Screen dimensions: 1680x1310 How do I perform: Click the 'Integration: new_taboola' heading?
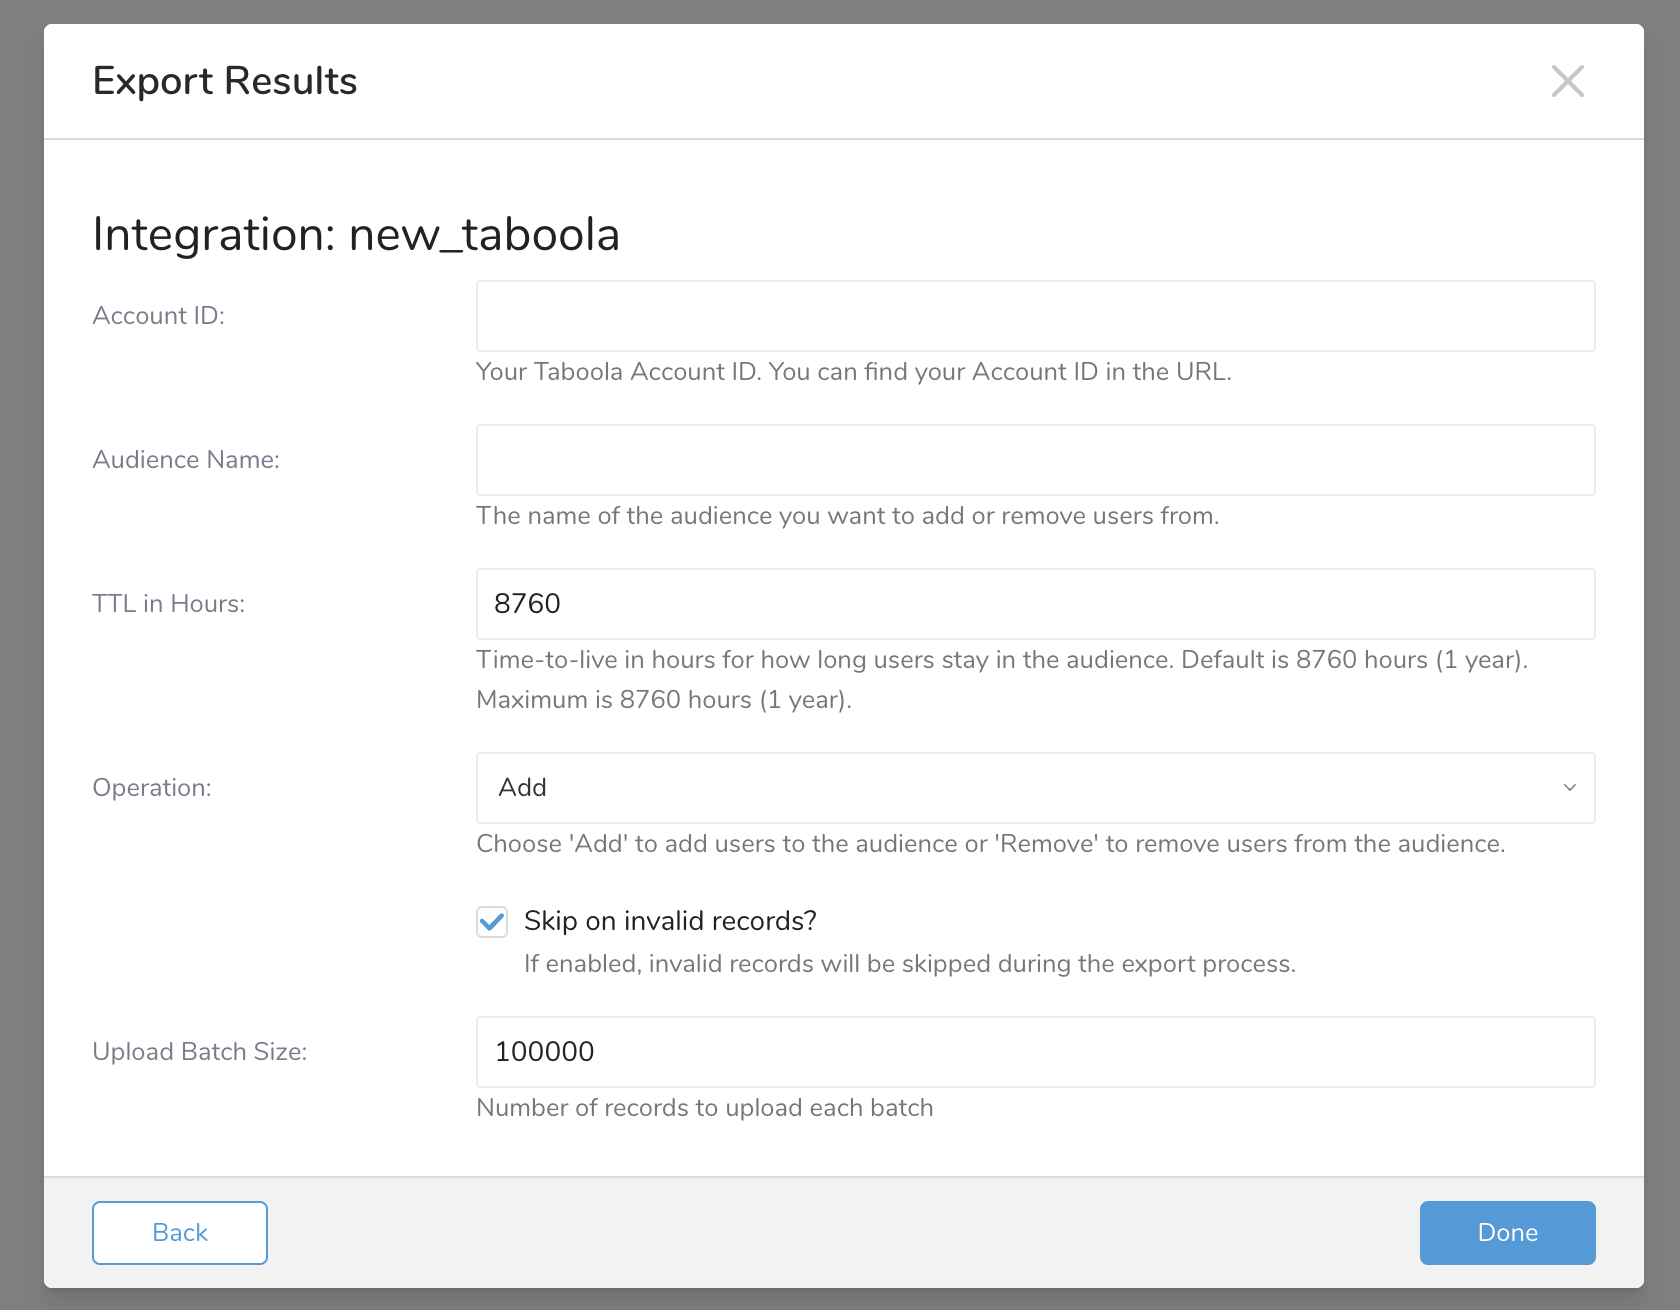coord(356,235)
